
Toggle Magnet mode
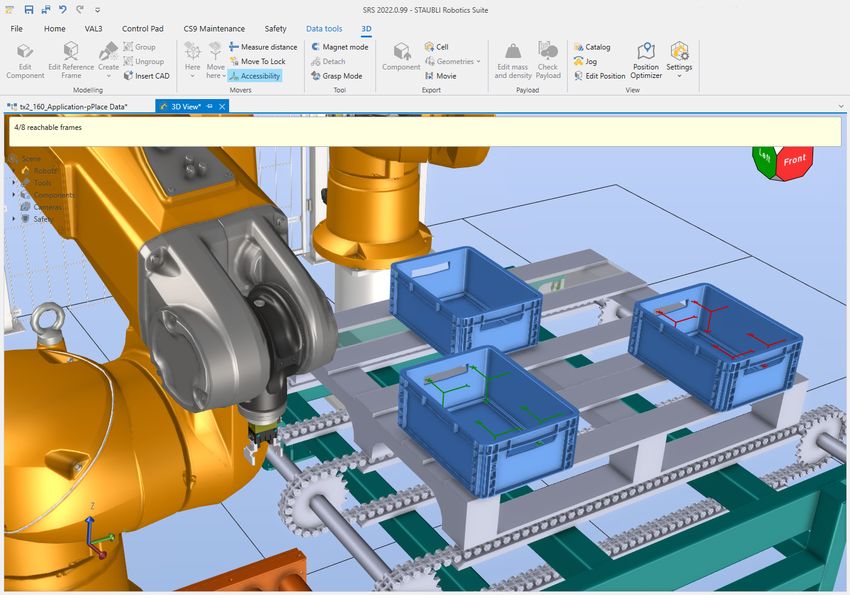tap(339, 47)
